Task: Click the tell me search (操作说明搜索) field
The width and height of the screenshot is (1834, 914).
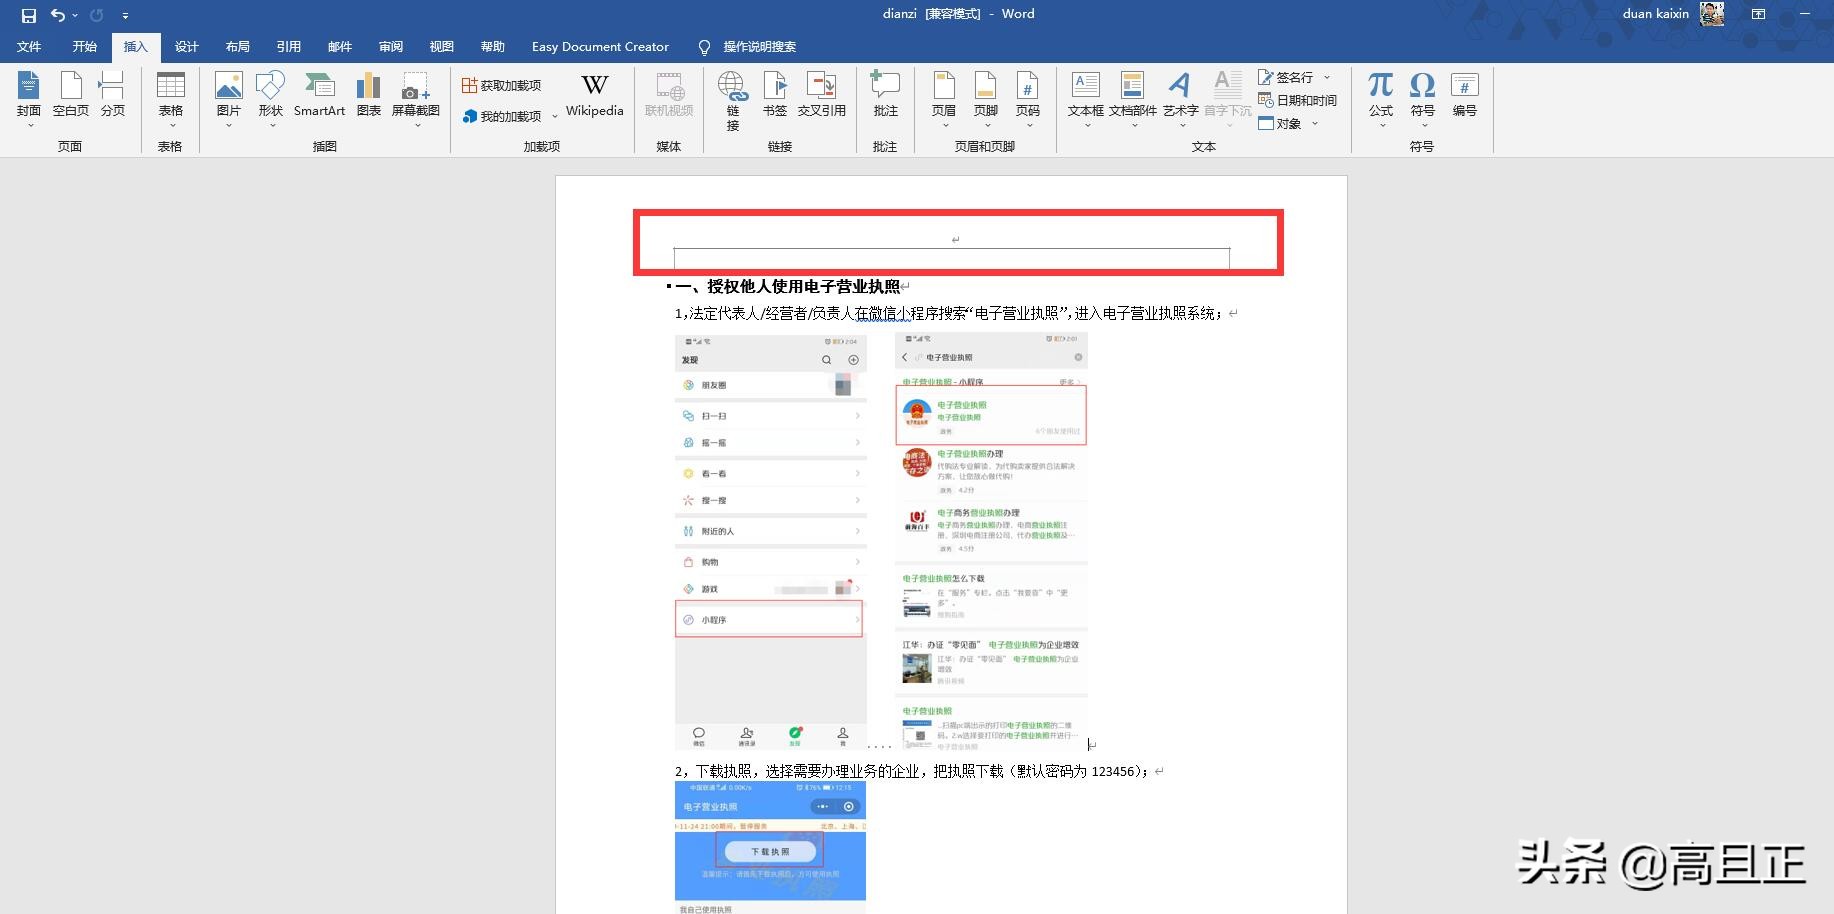Action: [x=759, y=47]
